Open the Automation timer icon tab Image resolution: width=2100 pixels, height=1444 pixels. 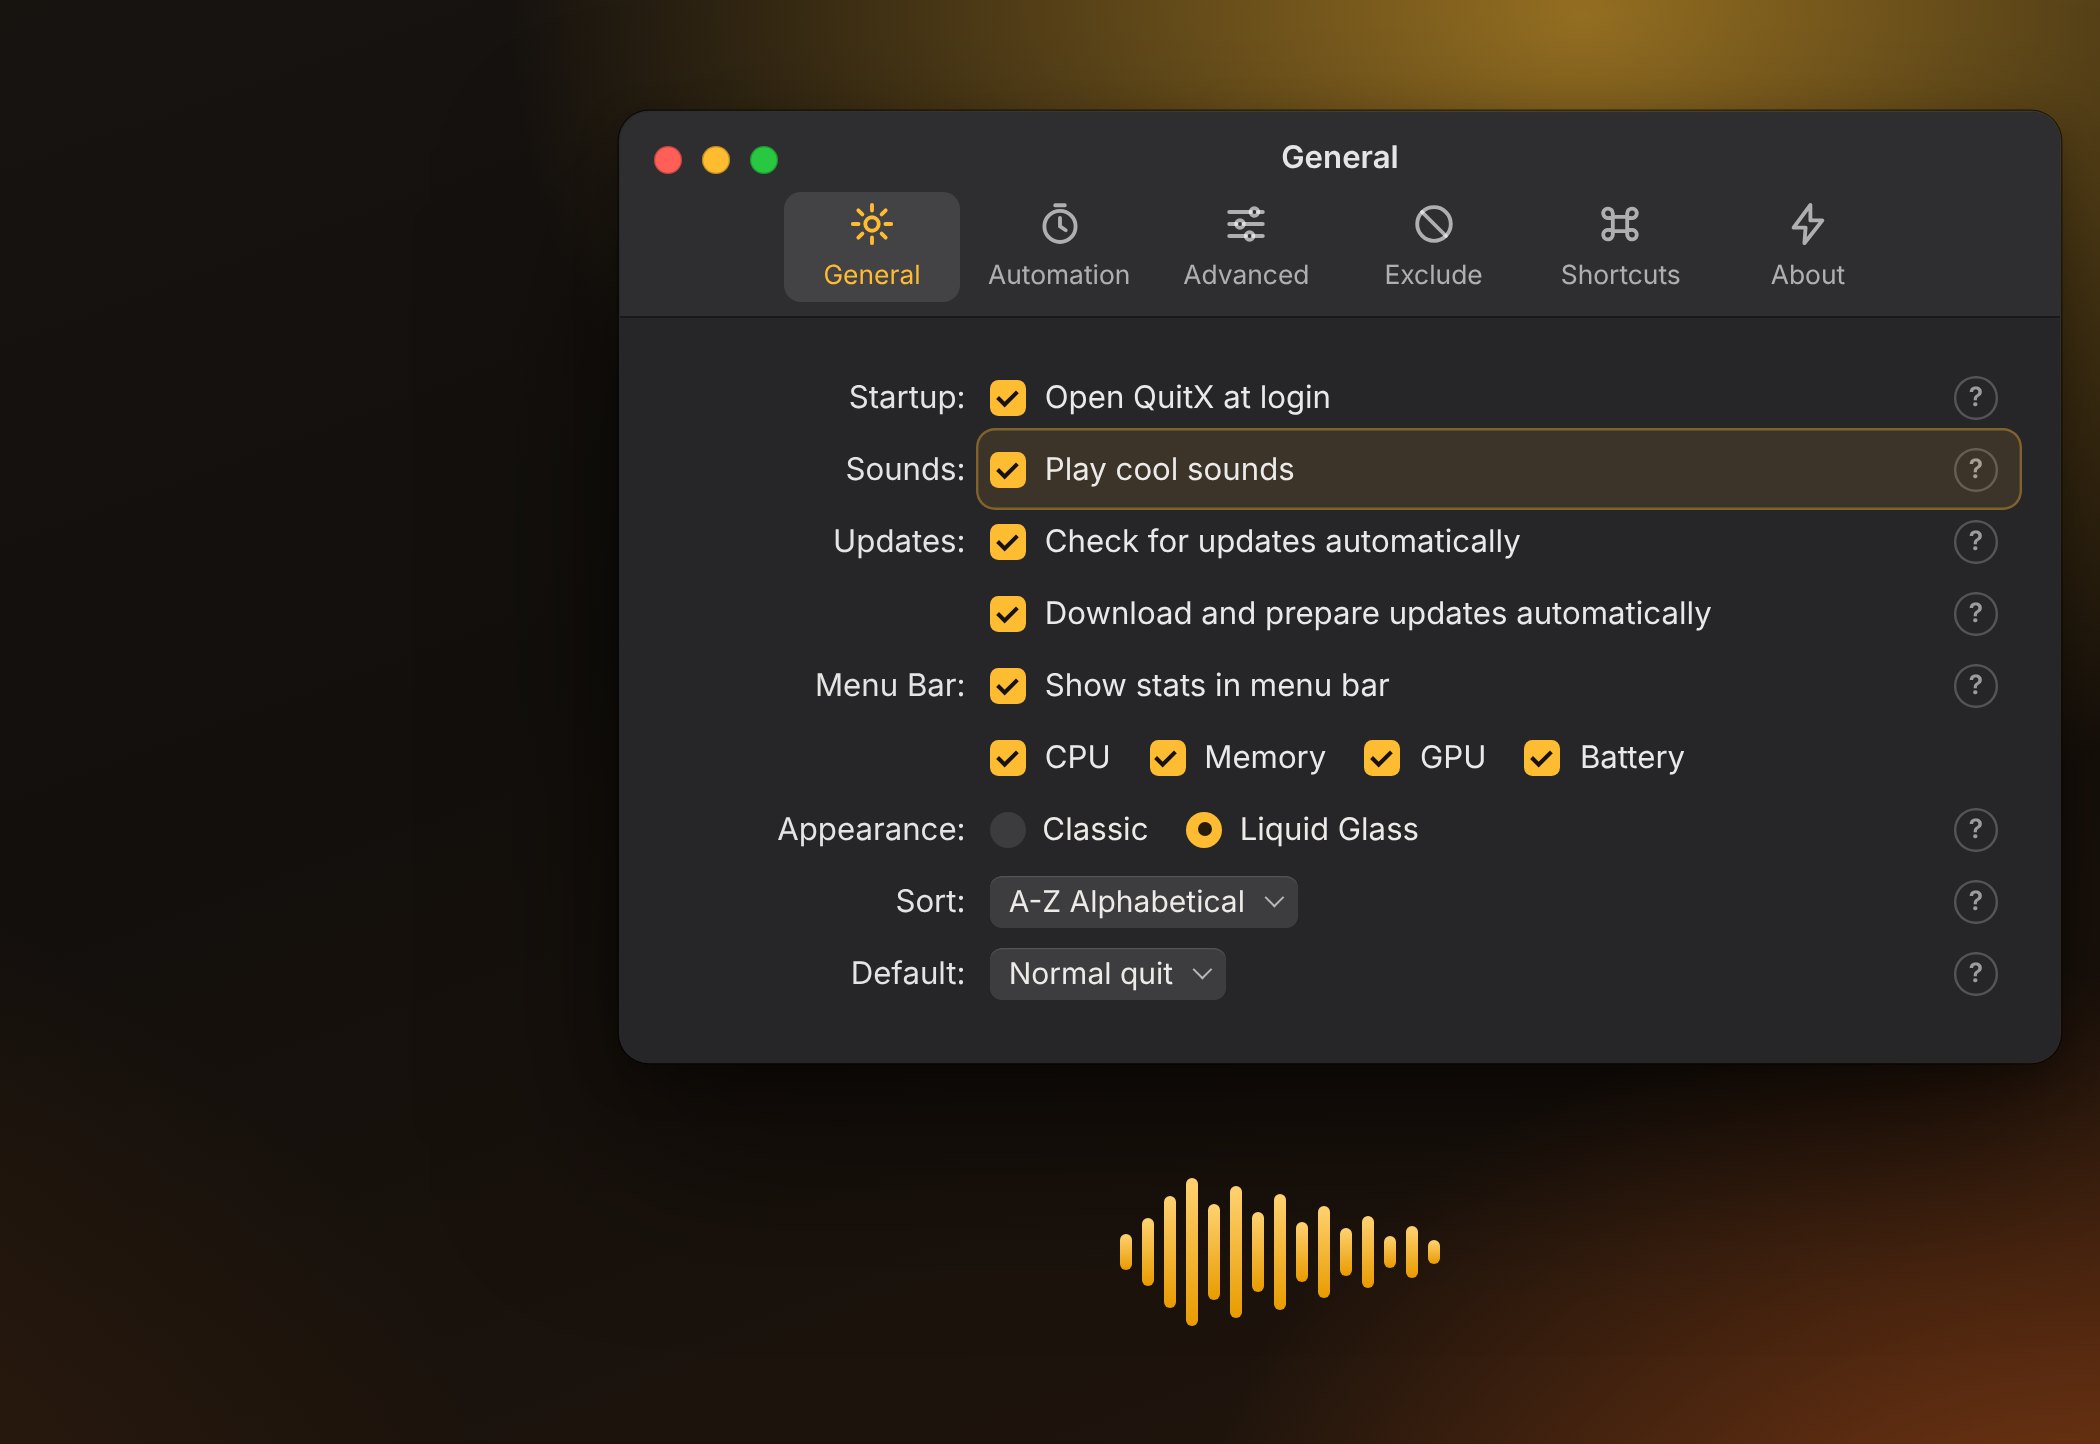1059,246
